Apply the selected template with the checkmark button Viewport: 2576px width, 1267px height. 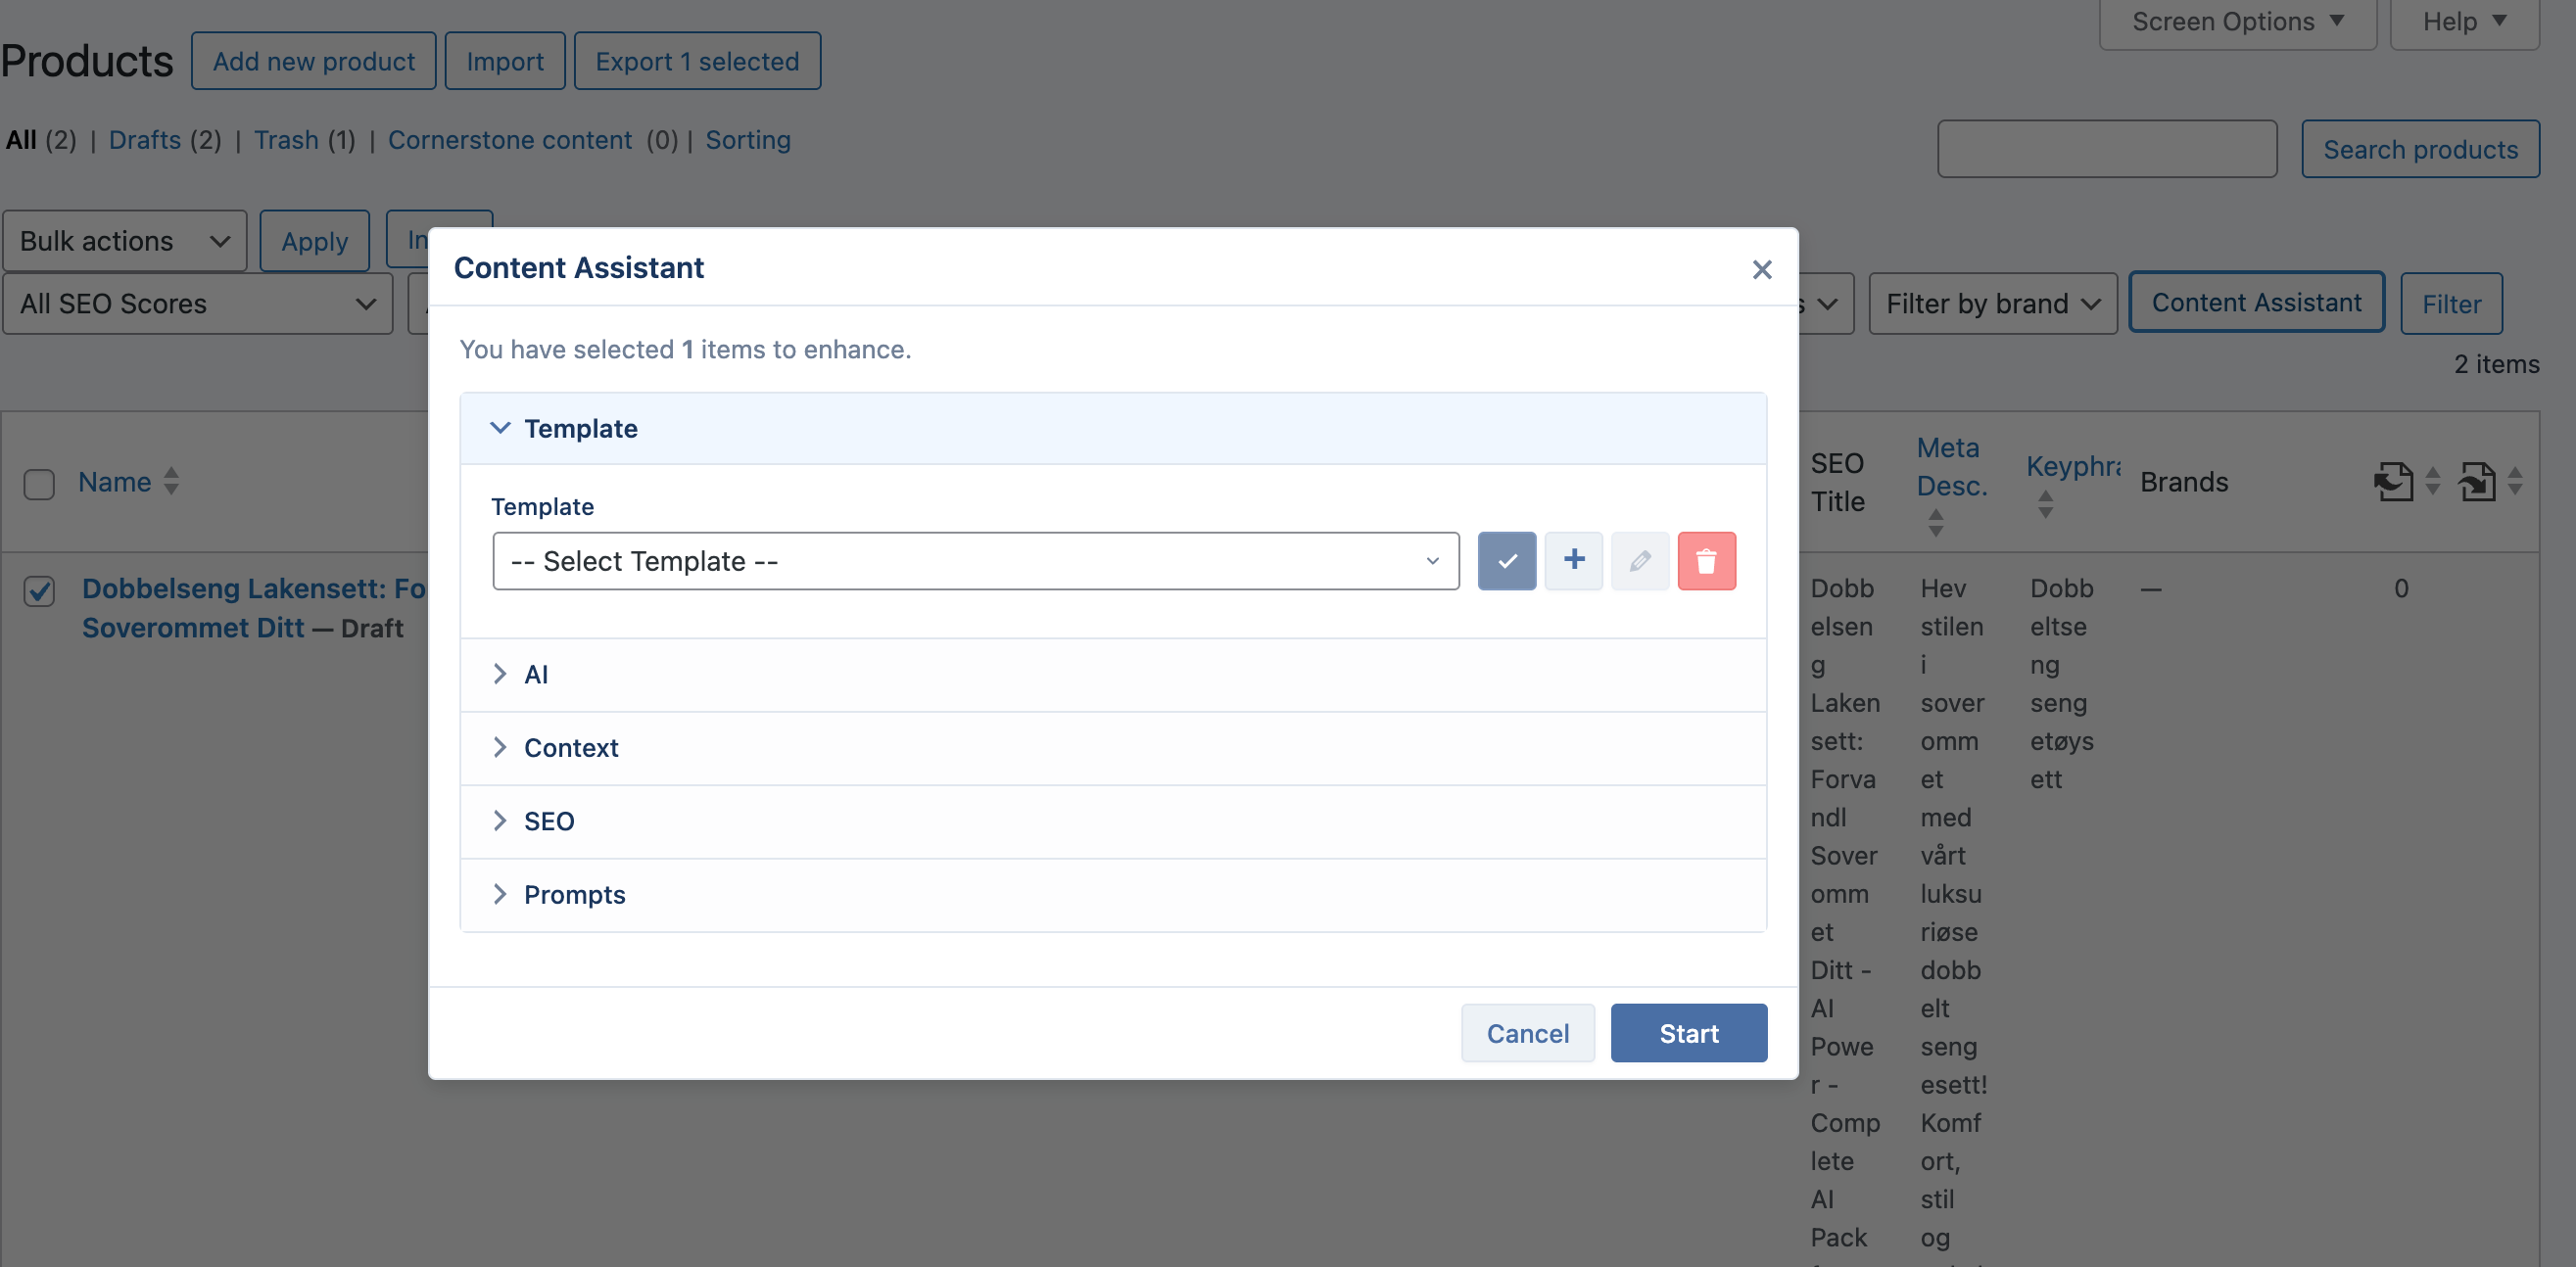(x=1506, y=561)
